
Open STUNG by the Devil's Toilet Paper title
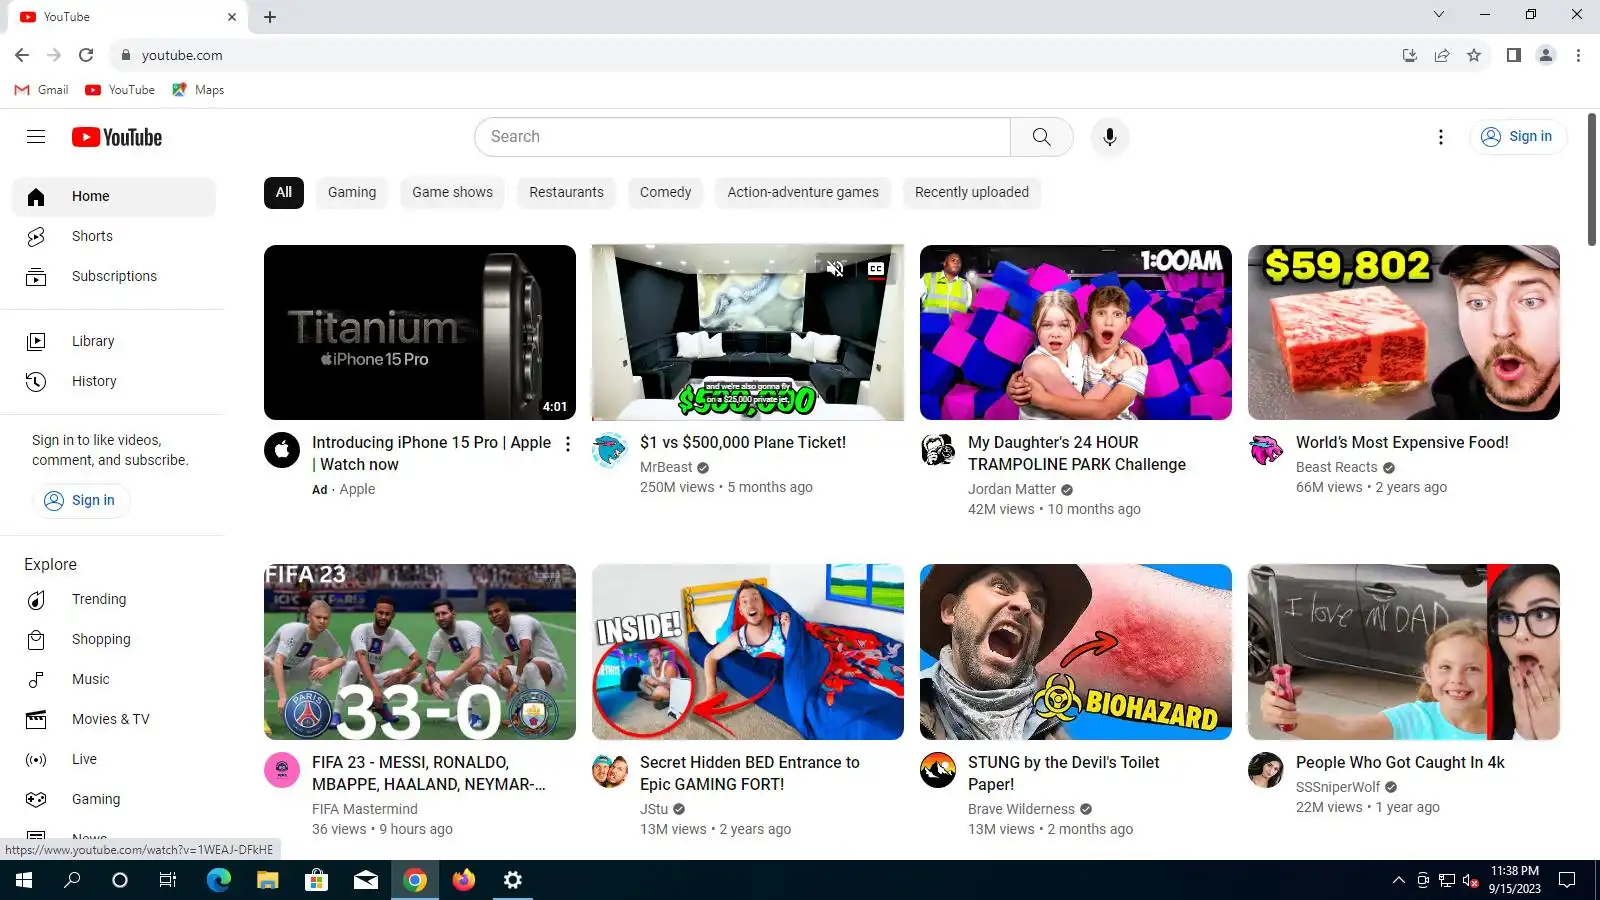(1063, 773)
